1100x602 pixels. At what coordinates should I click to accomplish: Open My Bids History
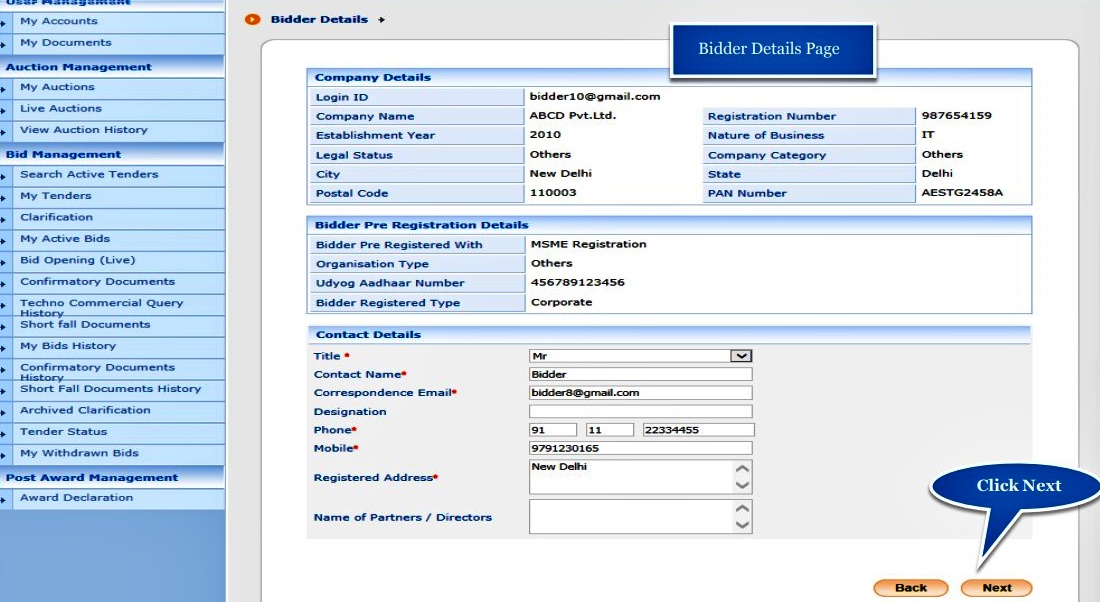click(x=68, y=346)
